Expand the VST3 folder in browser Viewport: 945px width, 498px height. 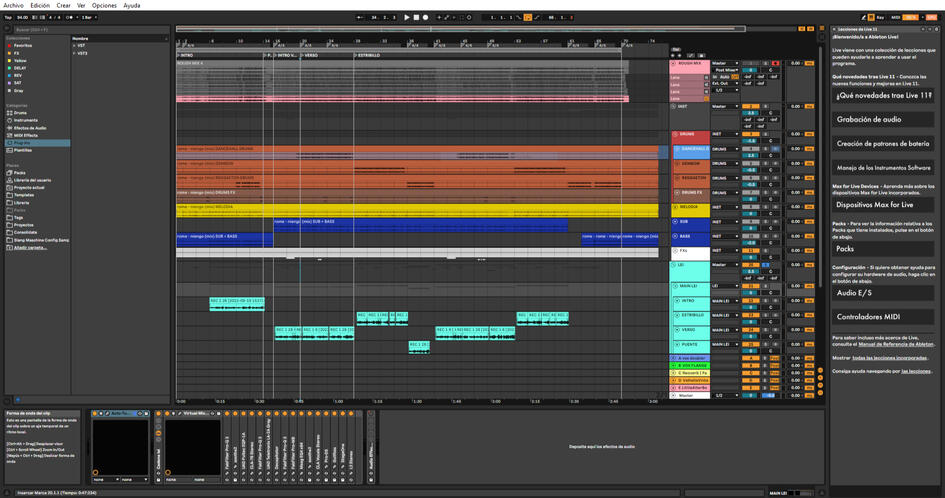(x=75, y=53)
